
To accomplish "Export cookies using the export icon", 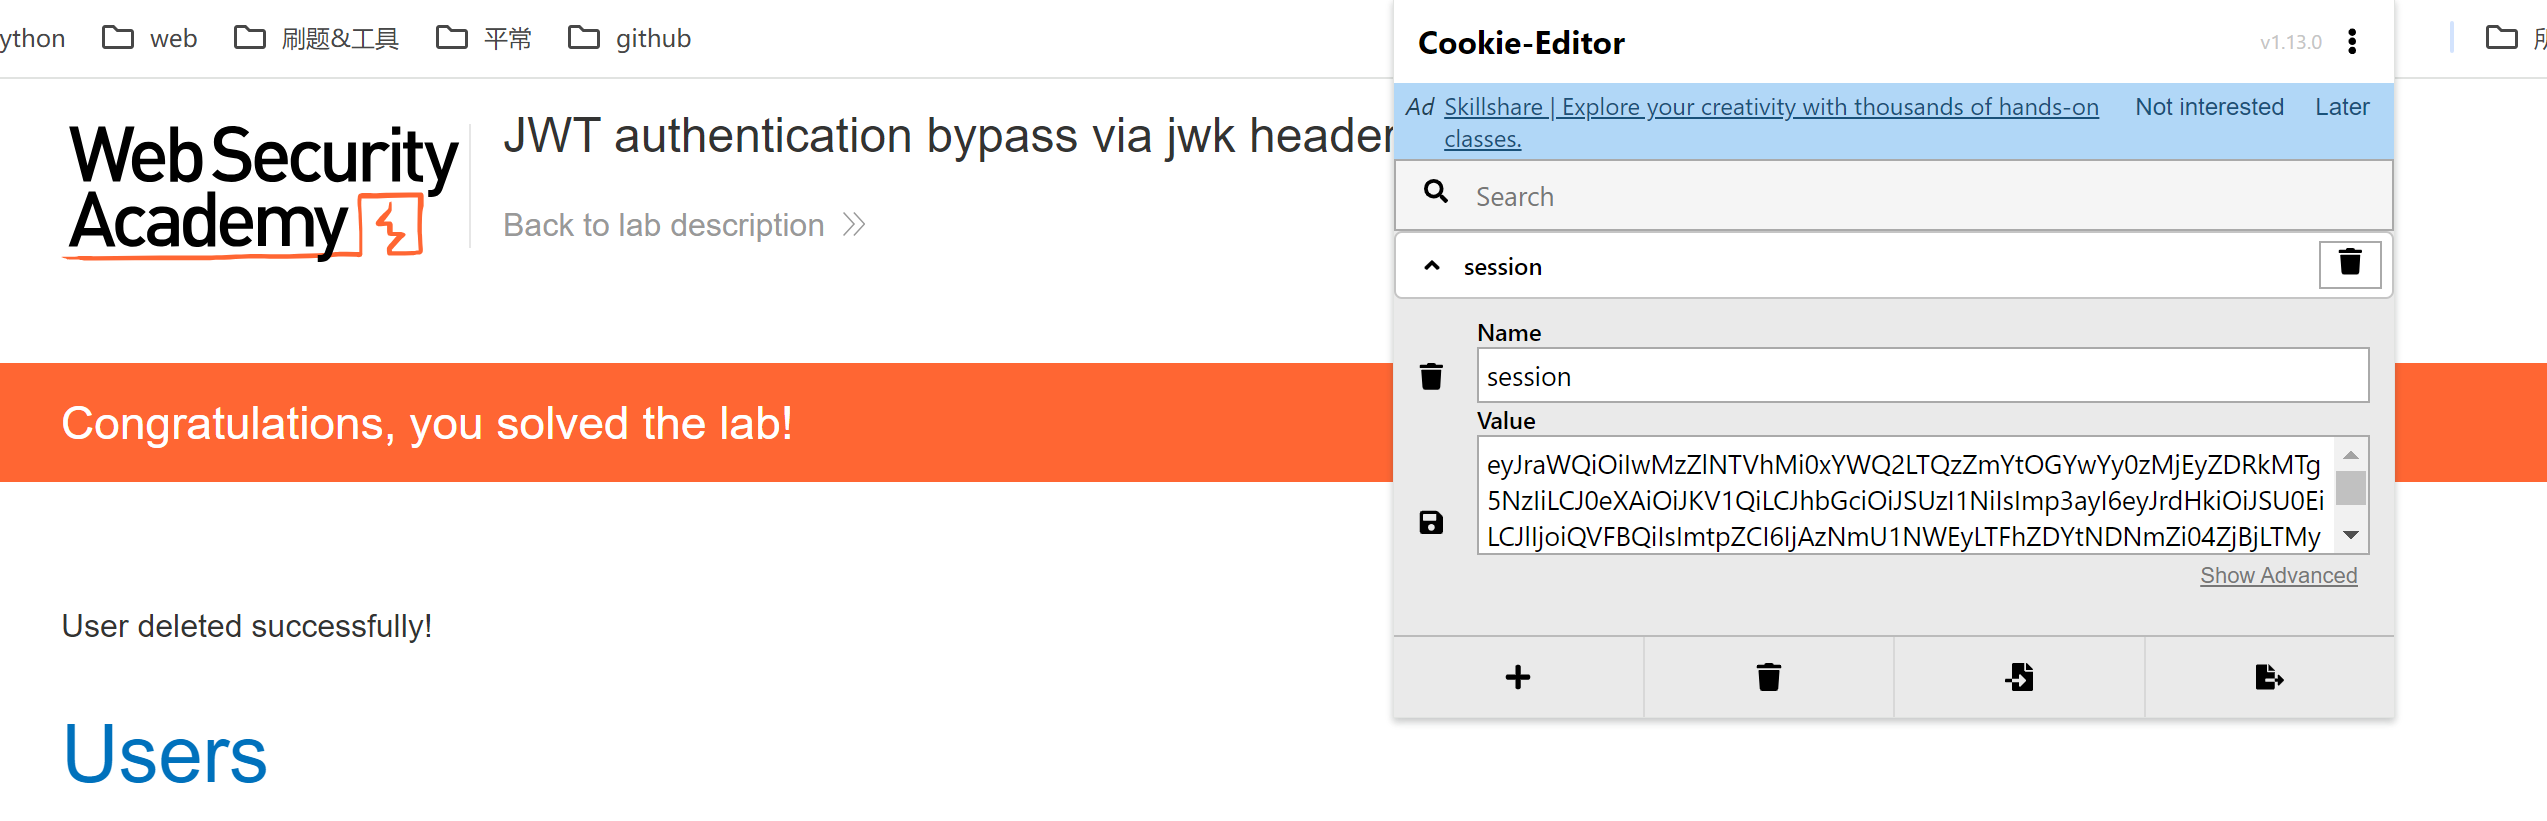I will coord(2269,677).
